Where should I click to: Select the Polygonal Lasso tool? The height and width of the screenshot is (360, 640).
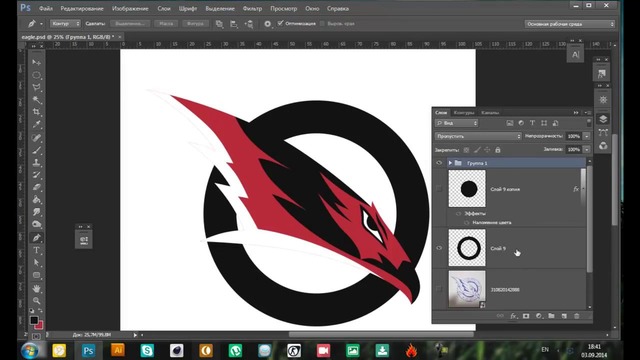[36, 87]
